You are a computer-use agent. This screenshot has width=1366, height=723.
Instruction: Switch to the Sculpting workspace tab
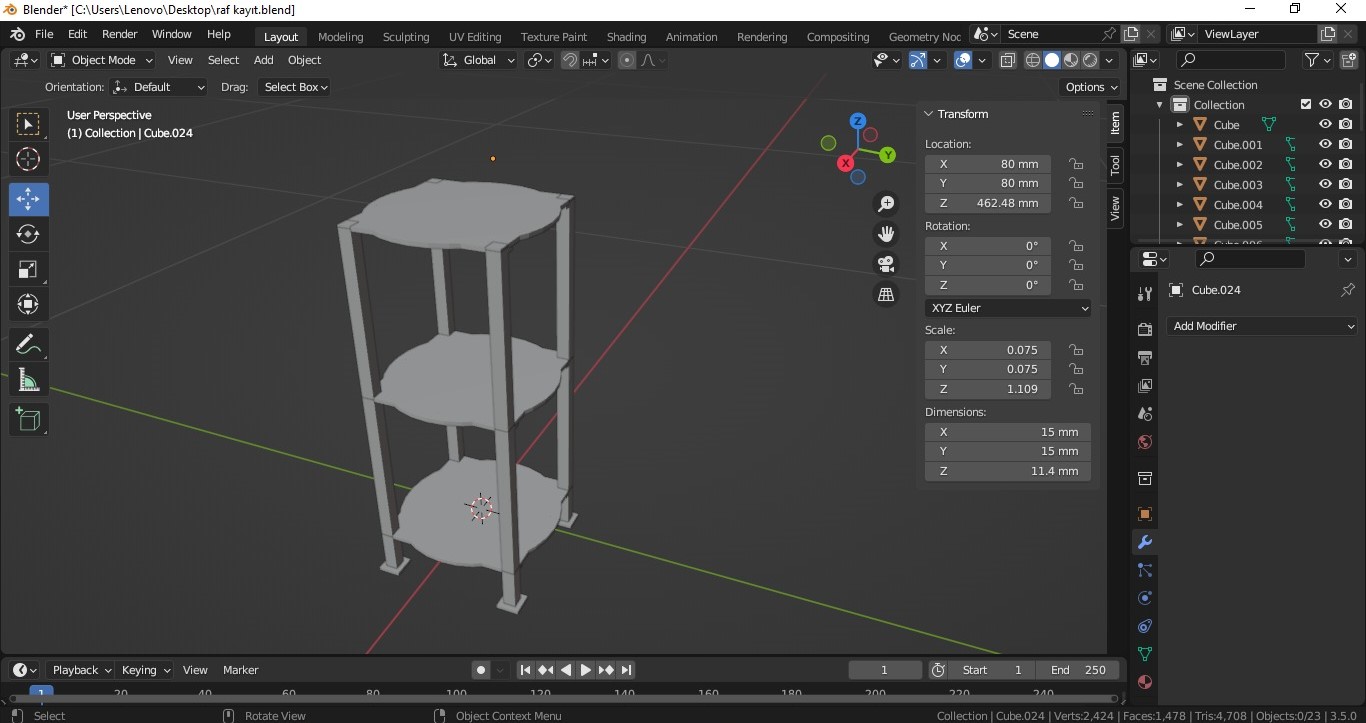point(406,37)
